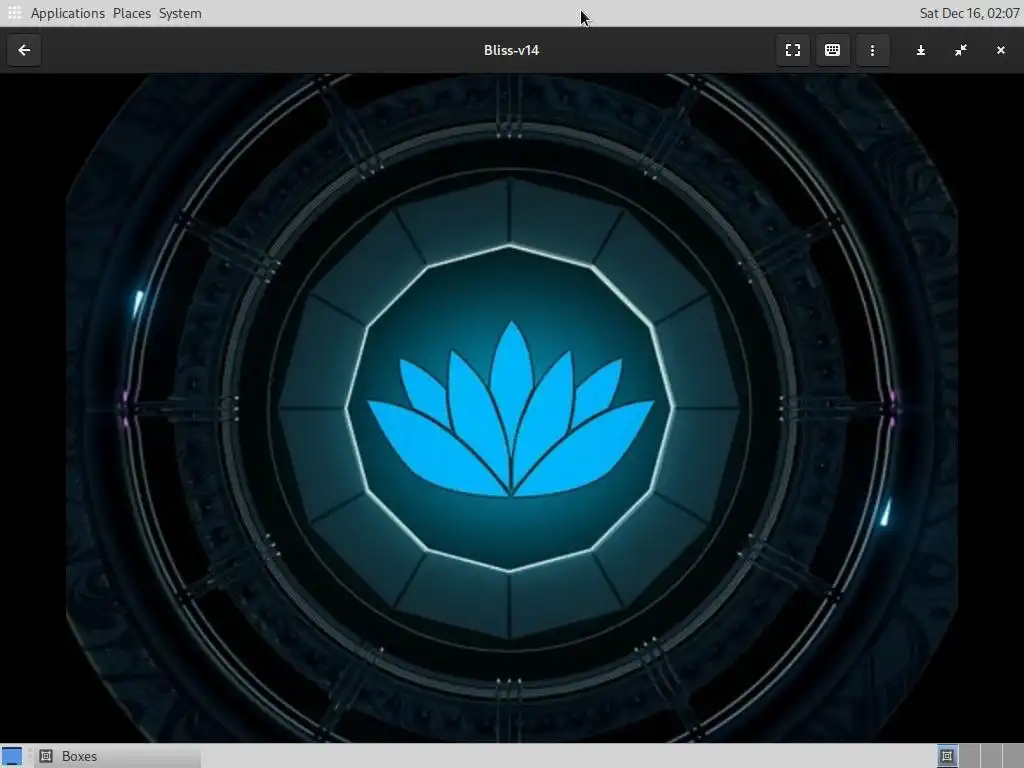1024x768 pixels.
Task: Click the Bliss lotus logo in VM display
Action: [511, 409]
